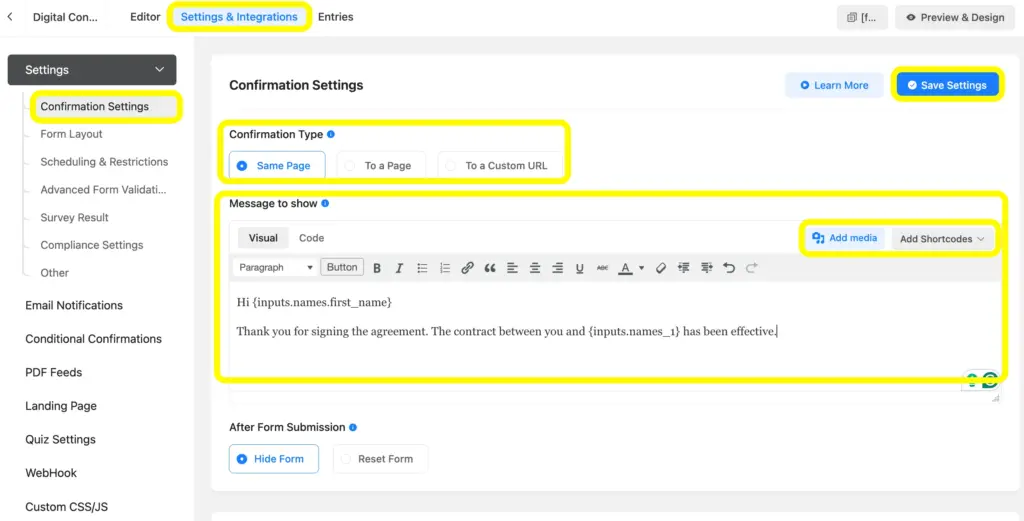This screenshot has height=521, width=1024.
Task: Switch to the Visual editor tab
Action: click(x=263, y=238)
